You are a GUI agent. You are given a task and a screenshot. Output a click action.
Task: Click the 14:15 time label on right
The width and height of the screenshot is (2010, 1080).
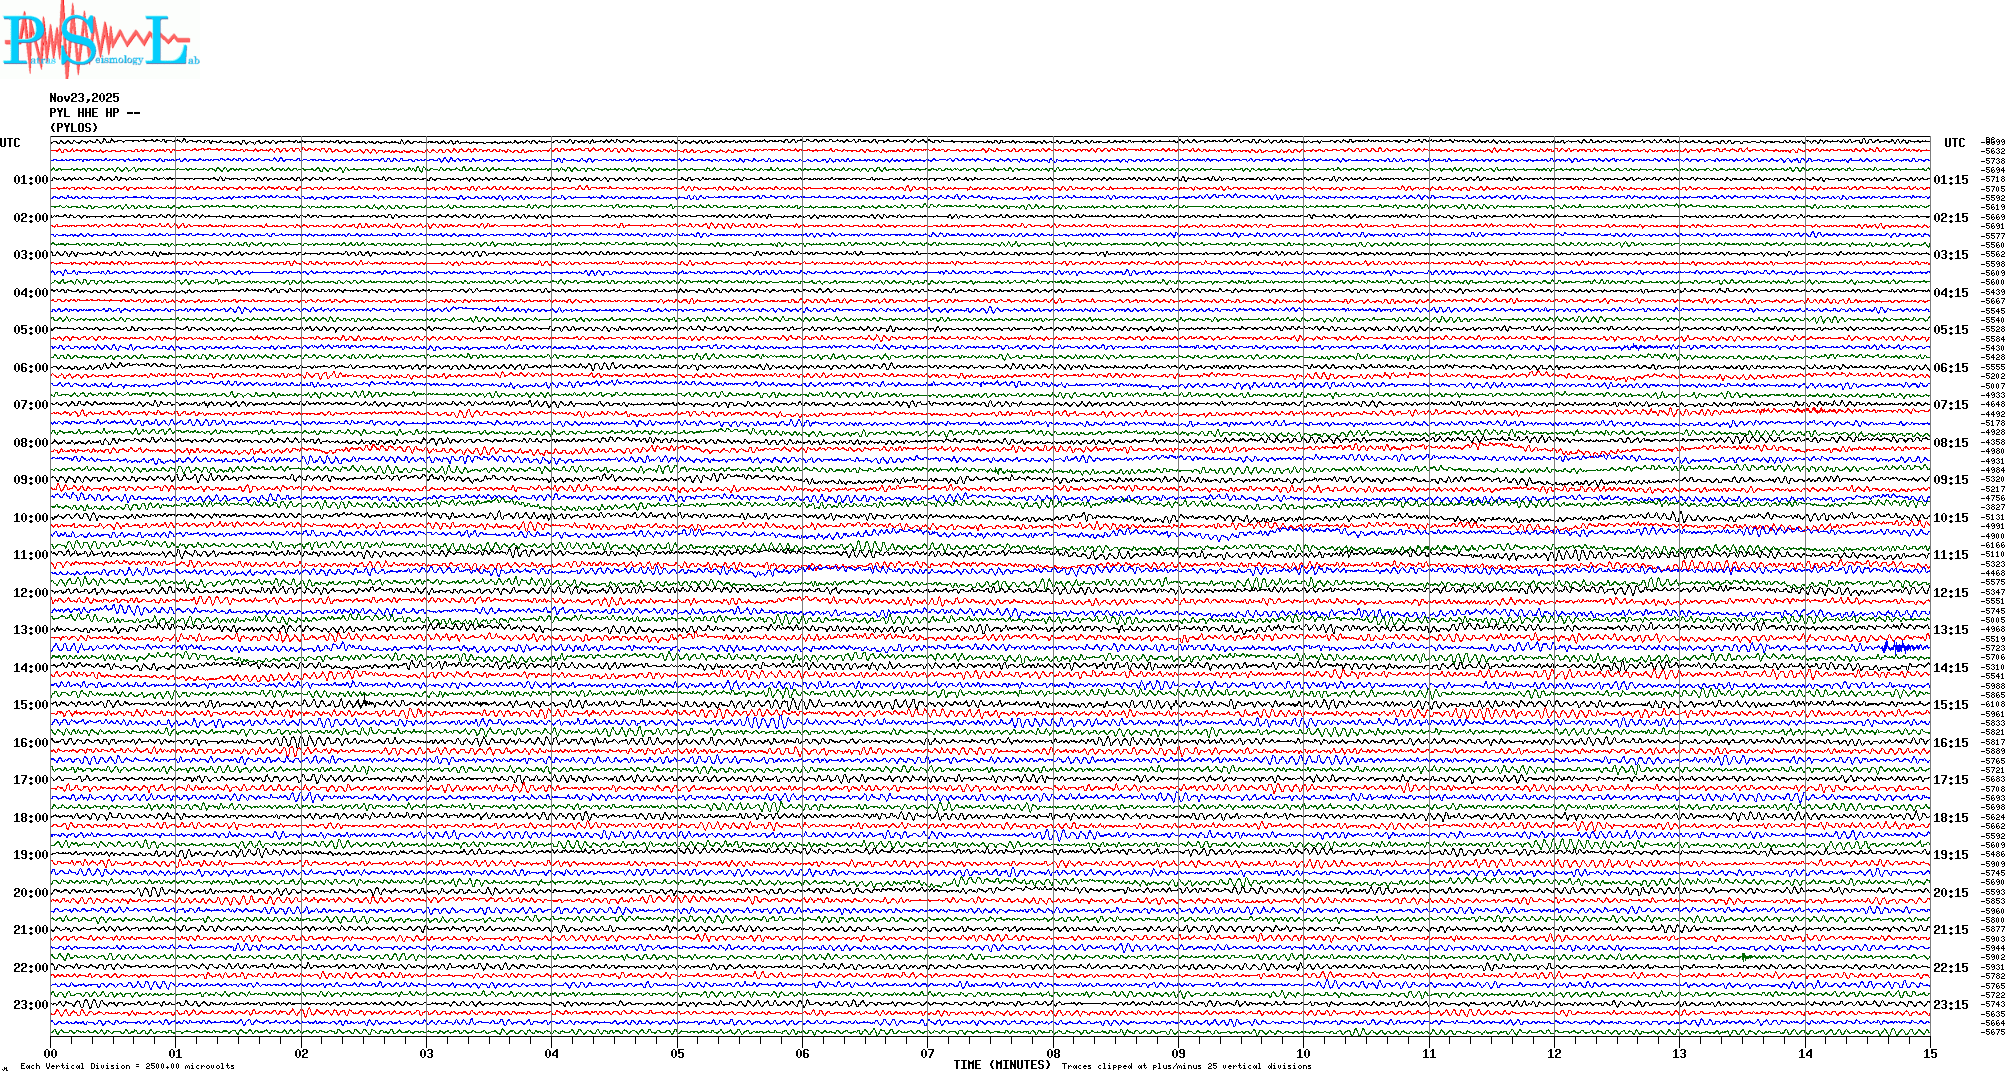point(1950,668)
